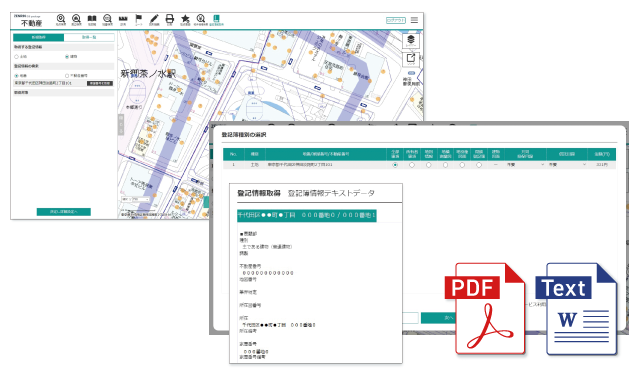
Task: Switch to the teal active tab in left panel
Action: coord(38,37)
